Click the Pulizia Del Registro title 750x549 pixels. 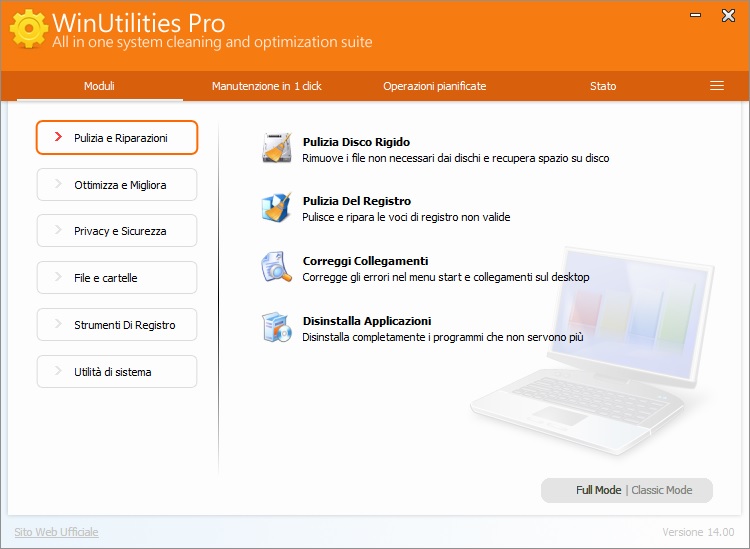(357, 201)
